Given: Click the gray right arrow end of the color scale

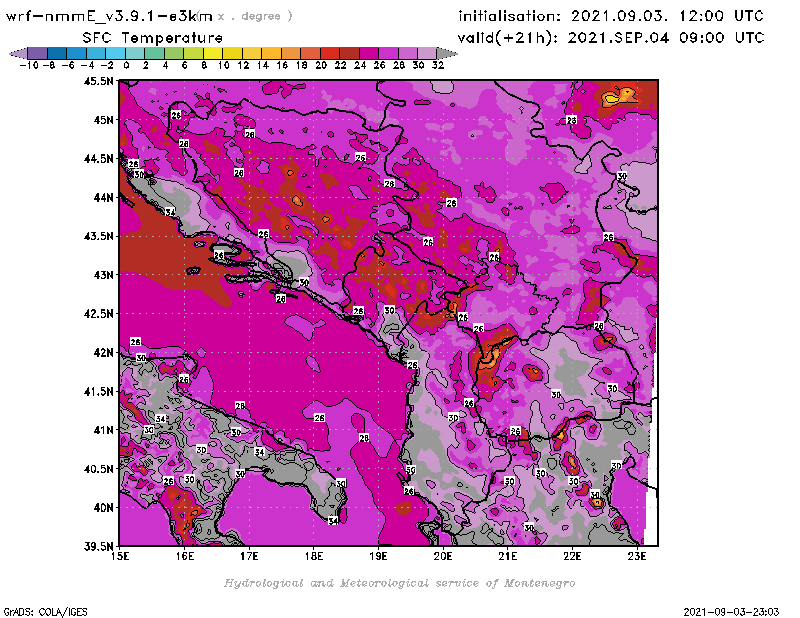Looking at the screenshot, I should pos(446,53).
